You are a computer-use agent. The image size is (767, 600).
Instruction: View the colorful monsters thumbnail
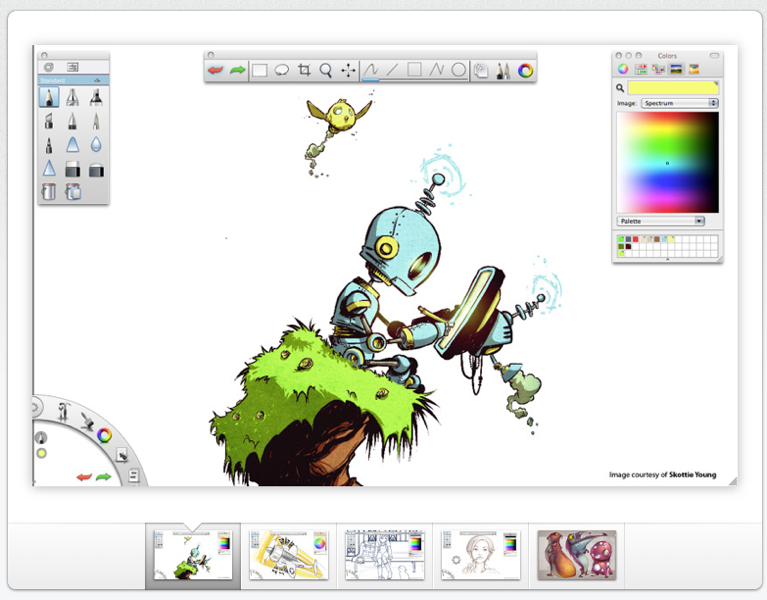(577, 556)
